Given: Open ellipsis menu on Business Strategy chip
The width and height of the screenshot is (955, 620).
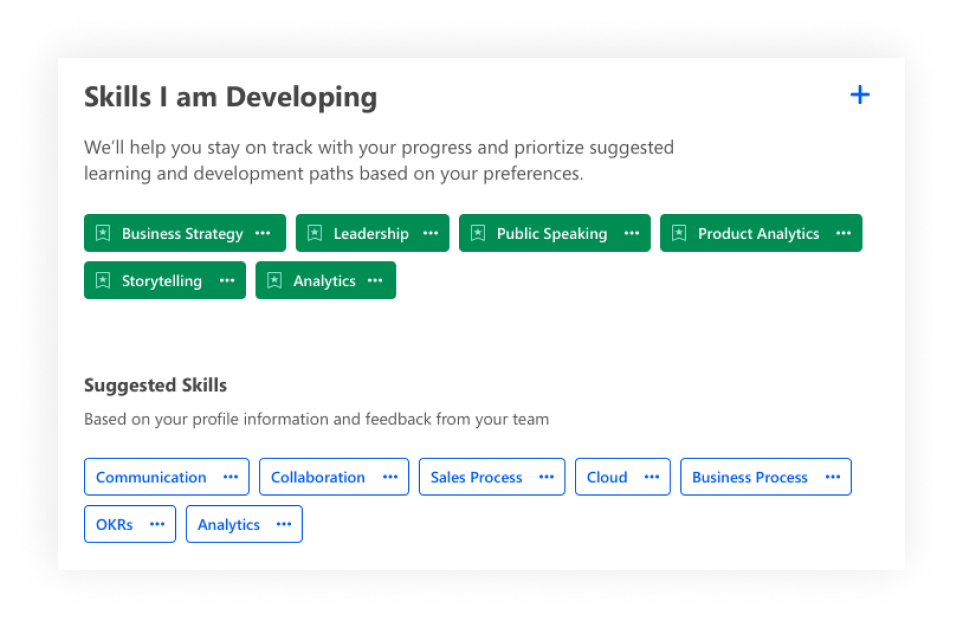Looking at the screenshot, I should 263,233.
